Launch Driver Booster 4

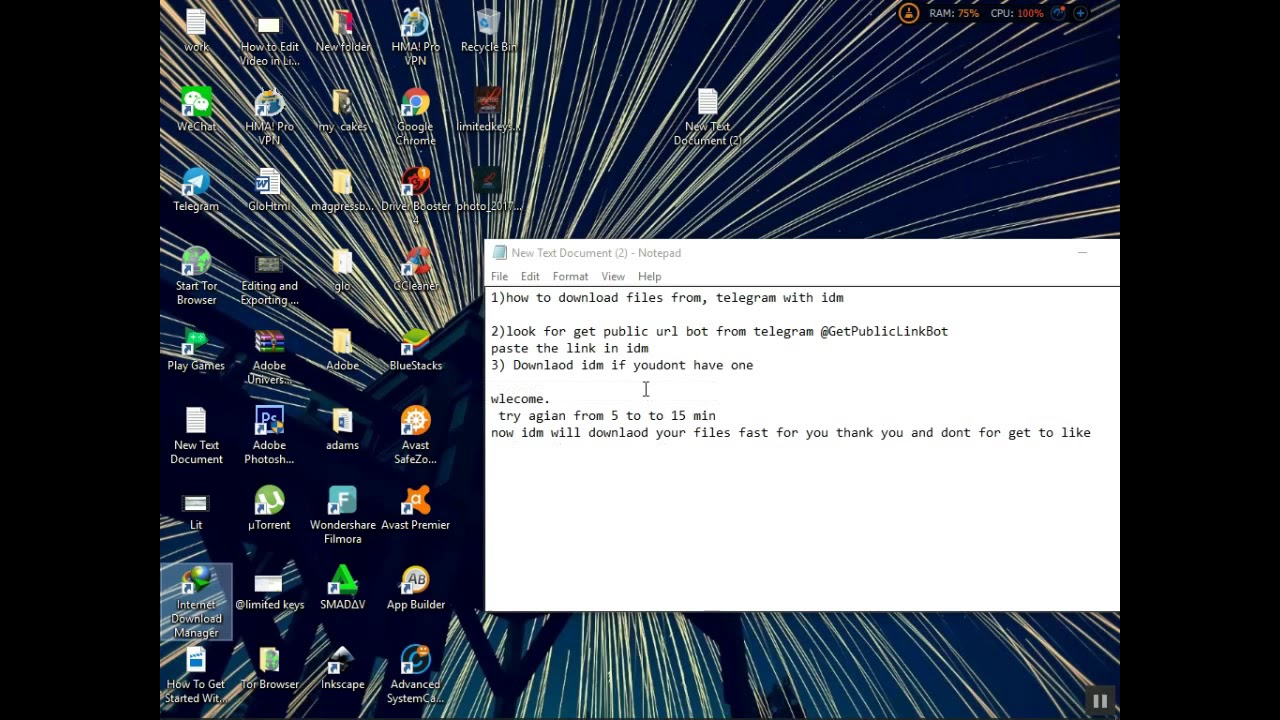click(x=415, y=197)
